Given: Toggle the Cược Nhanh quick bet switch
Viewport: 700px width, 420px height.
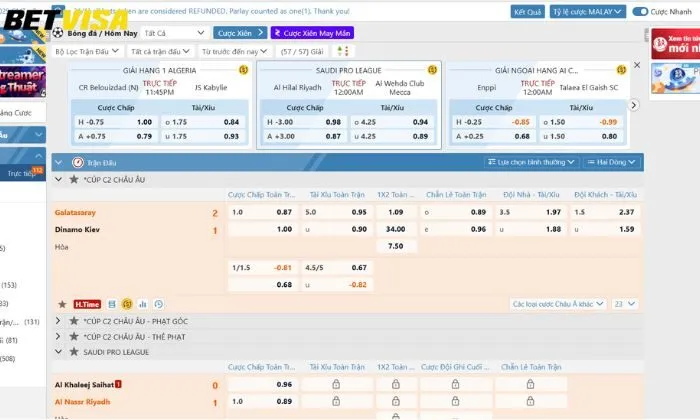Looking at the screenshot, I should point(640,12).
